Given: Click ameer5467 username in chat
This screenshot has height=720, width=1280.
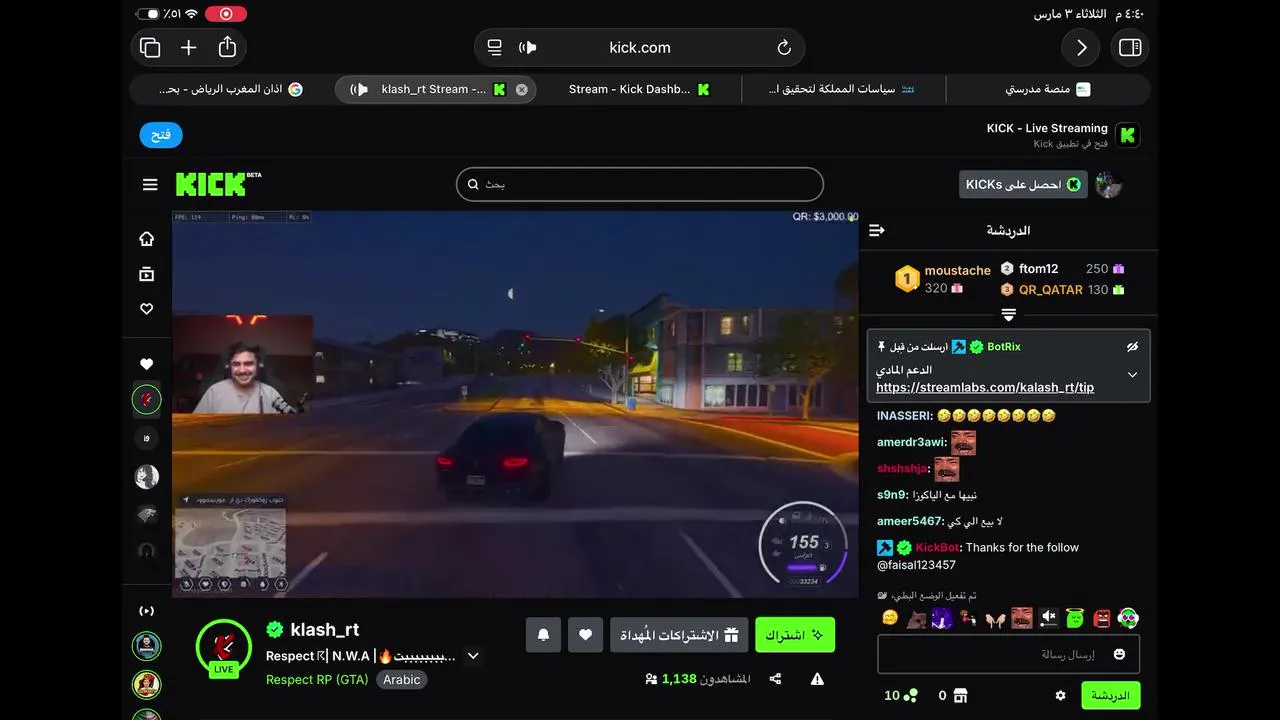Looking at the screenshot, I should click(x=910, y=521).
